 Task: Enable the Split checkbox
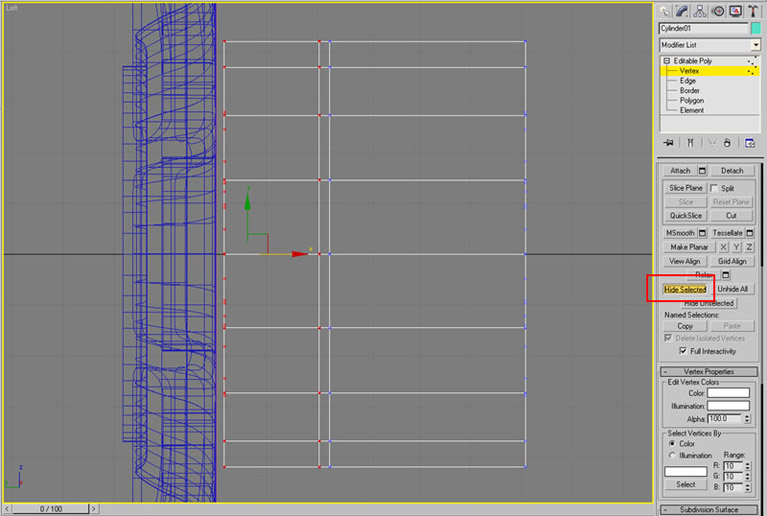pos(714,188)
